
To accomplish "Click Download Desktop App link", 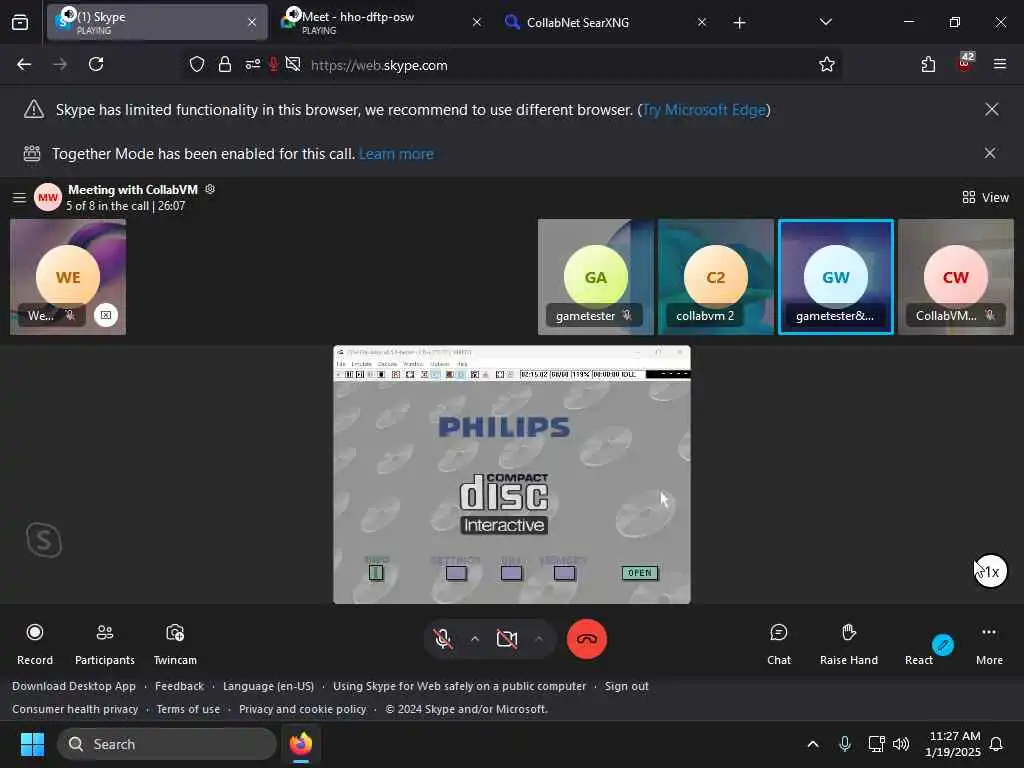I will click(x=74, y=686).
